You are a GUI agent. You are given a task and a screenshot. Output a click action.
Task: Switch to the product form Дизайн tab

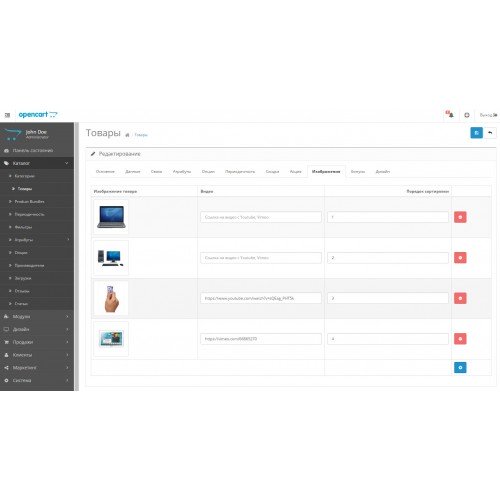pyautogui.click(x=383, y=171)
